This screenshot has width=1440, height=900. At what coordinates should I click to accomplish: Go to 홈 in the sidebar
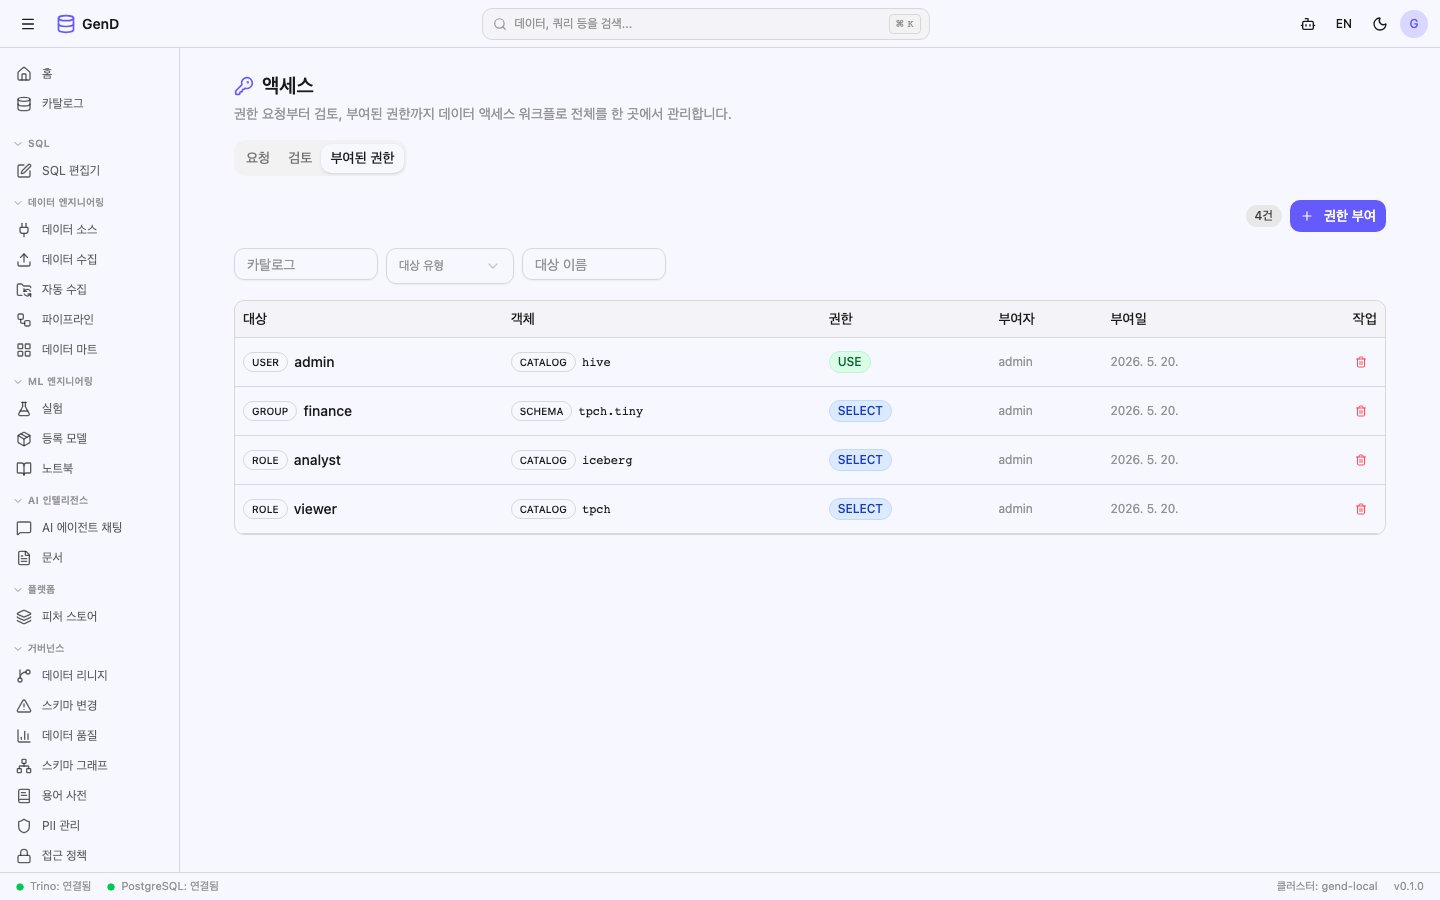90,74
